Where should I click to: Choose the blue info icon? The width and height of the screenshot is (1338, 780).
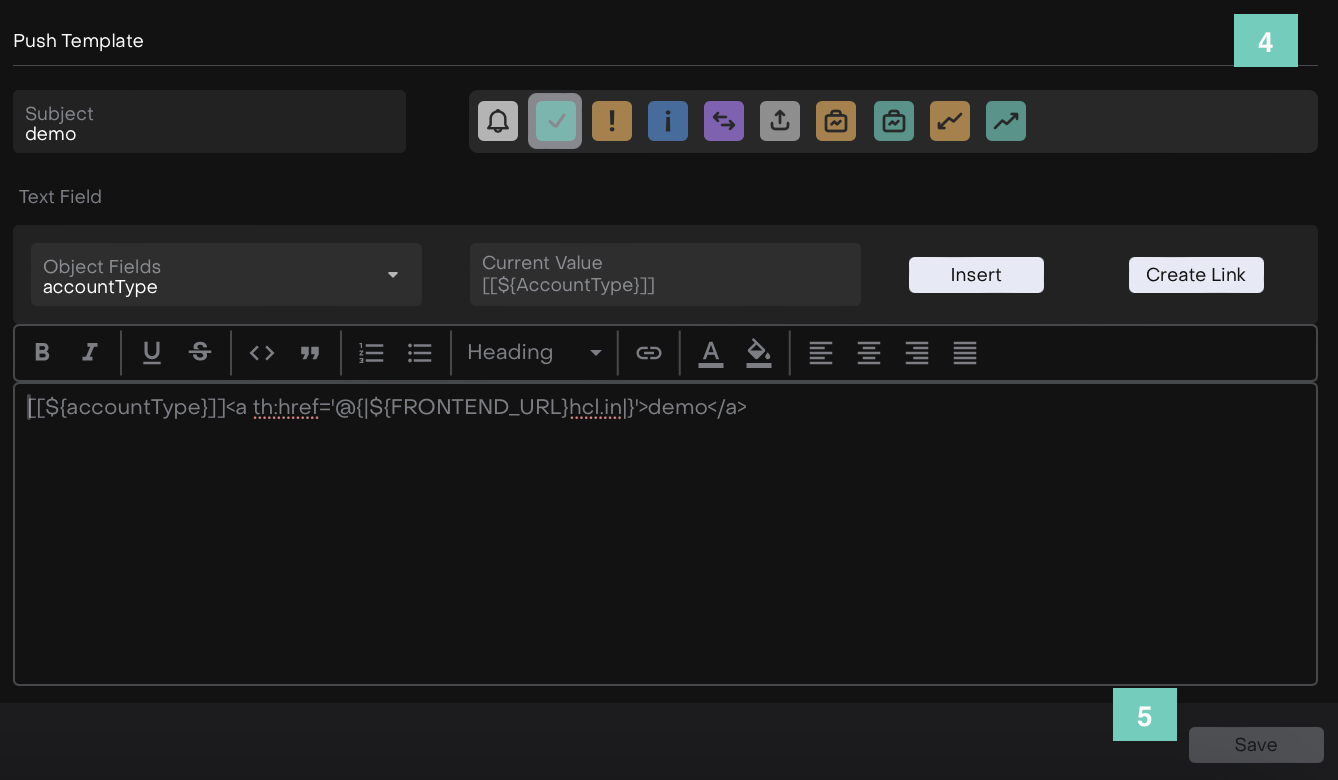(x=668, y=121)
